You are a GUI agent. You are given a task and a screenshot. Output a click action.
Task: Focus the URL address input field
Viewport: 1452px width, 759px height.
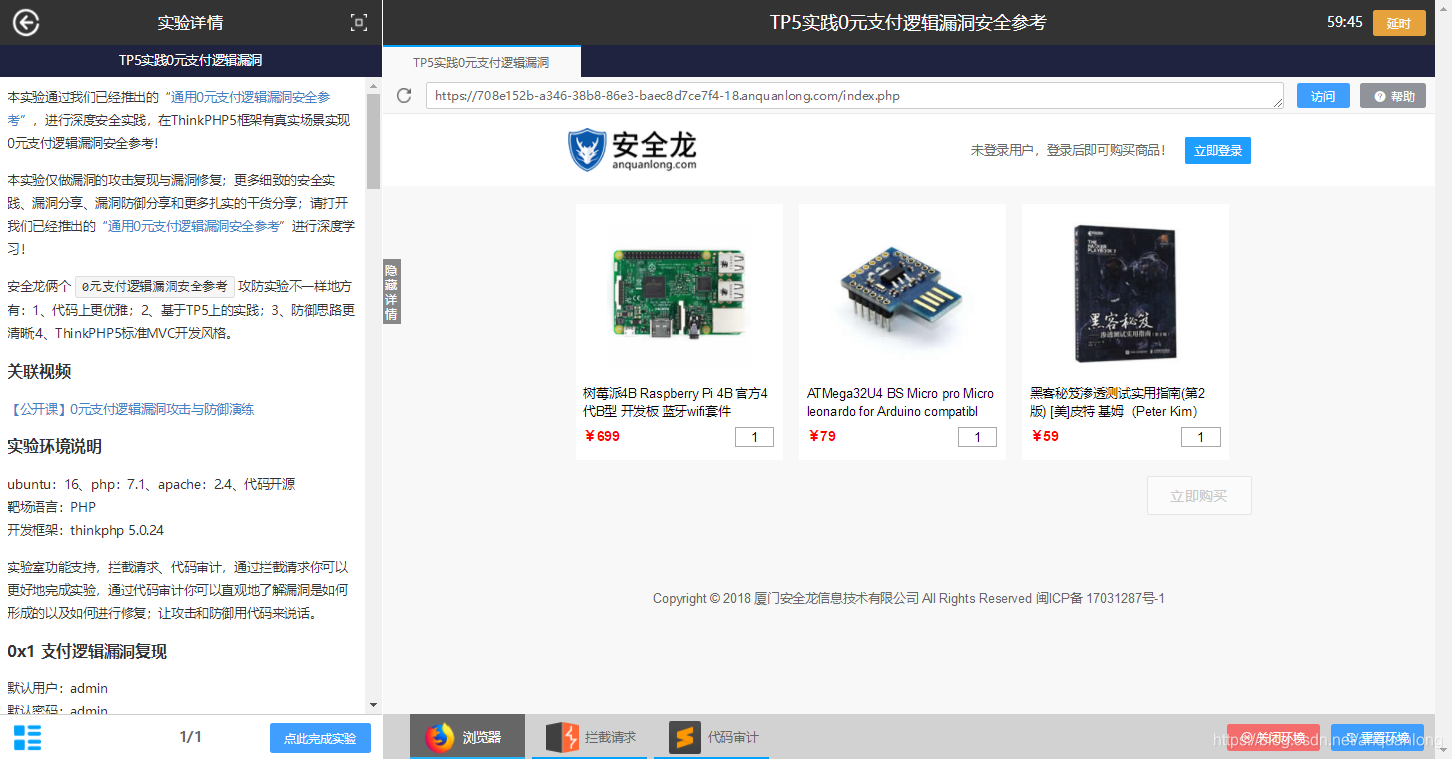[855, 96]
